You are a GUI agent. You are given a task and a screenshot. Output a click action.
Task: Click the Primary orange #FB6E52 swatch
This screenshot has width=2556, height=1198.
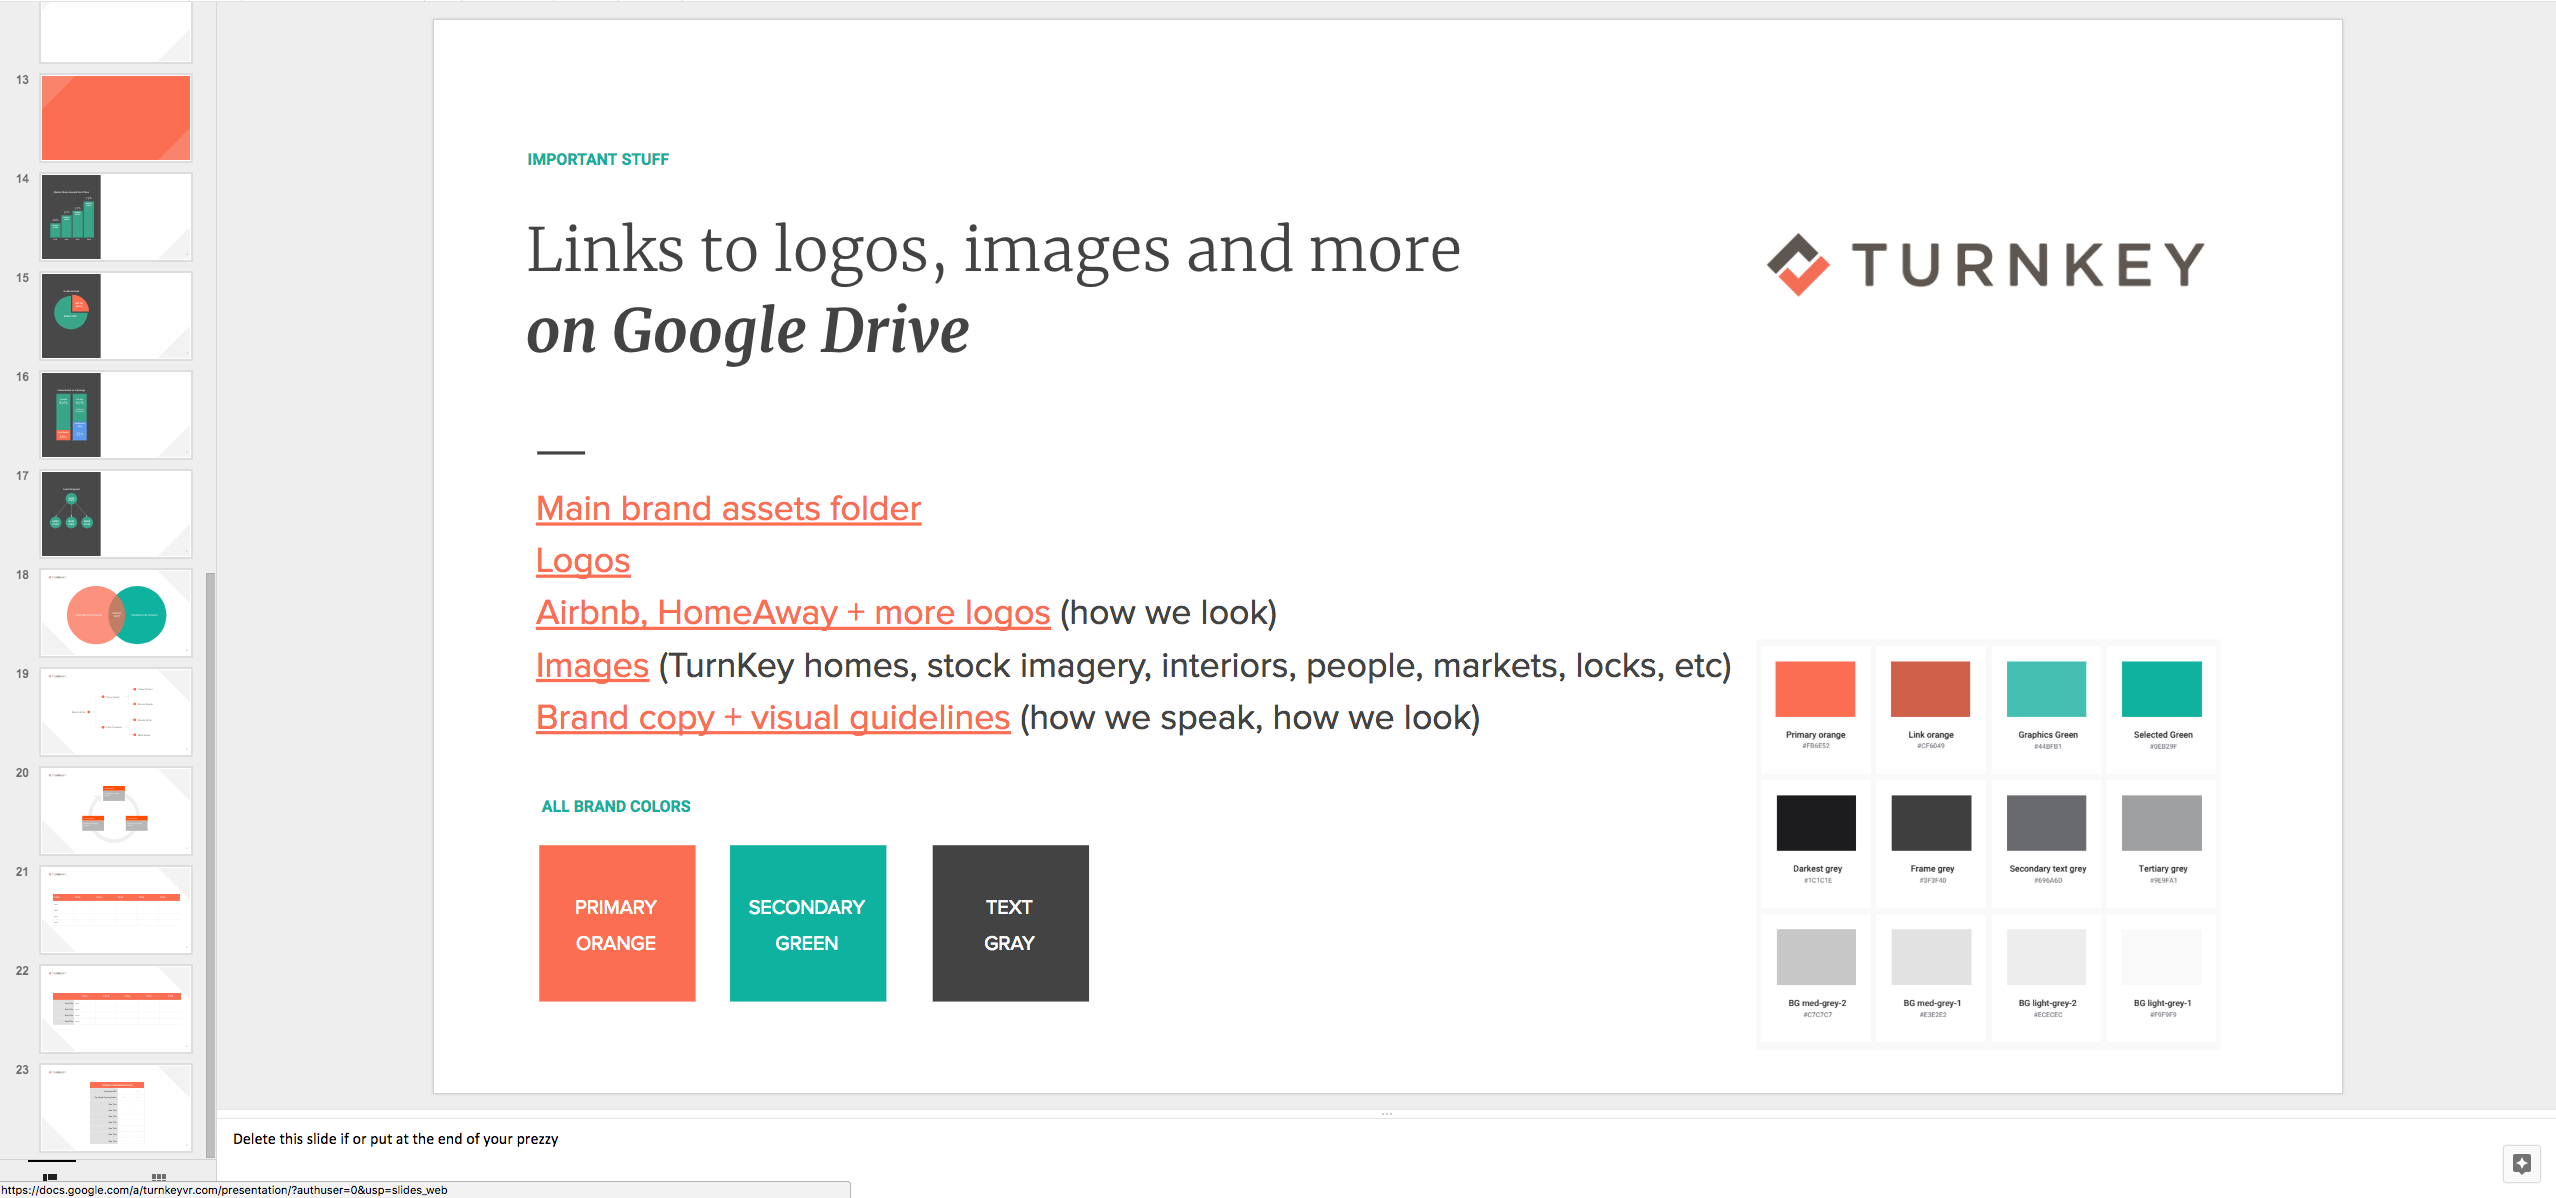(1815, 689)
